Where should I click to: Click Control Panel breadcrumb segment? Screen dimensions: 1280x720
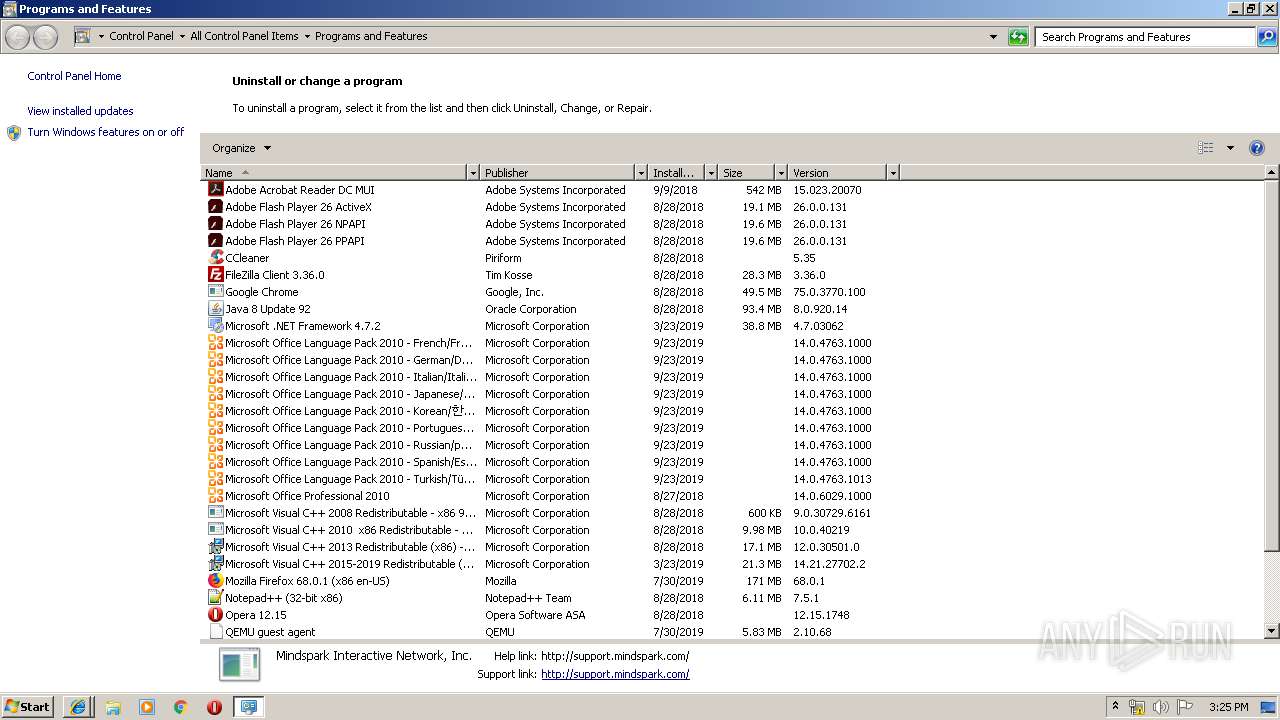coord(141,36)
